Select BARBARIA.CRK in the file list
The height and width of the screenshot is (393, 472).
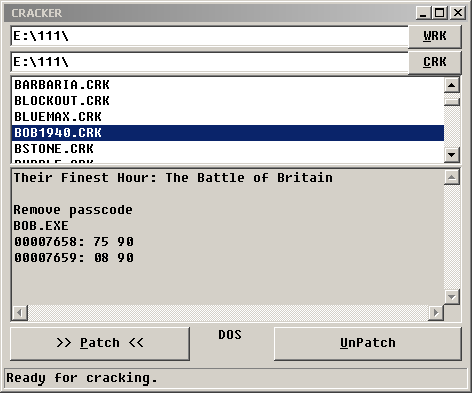click(228, 85)
